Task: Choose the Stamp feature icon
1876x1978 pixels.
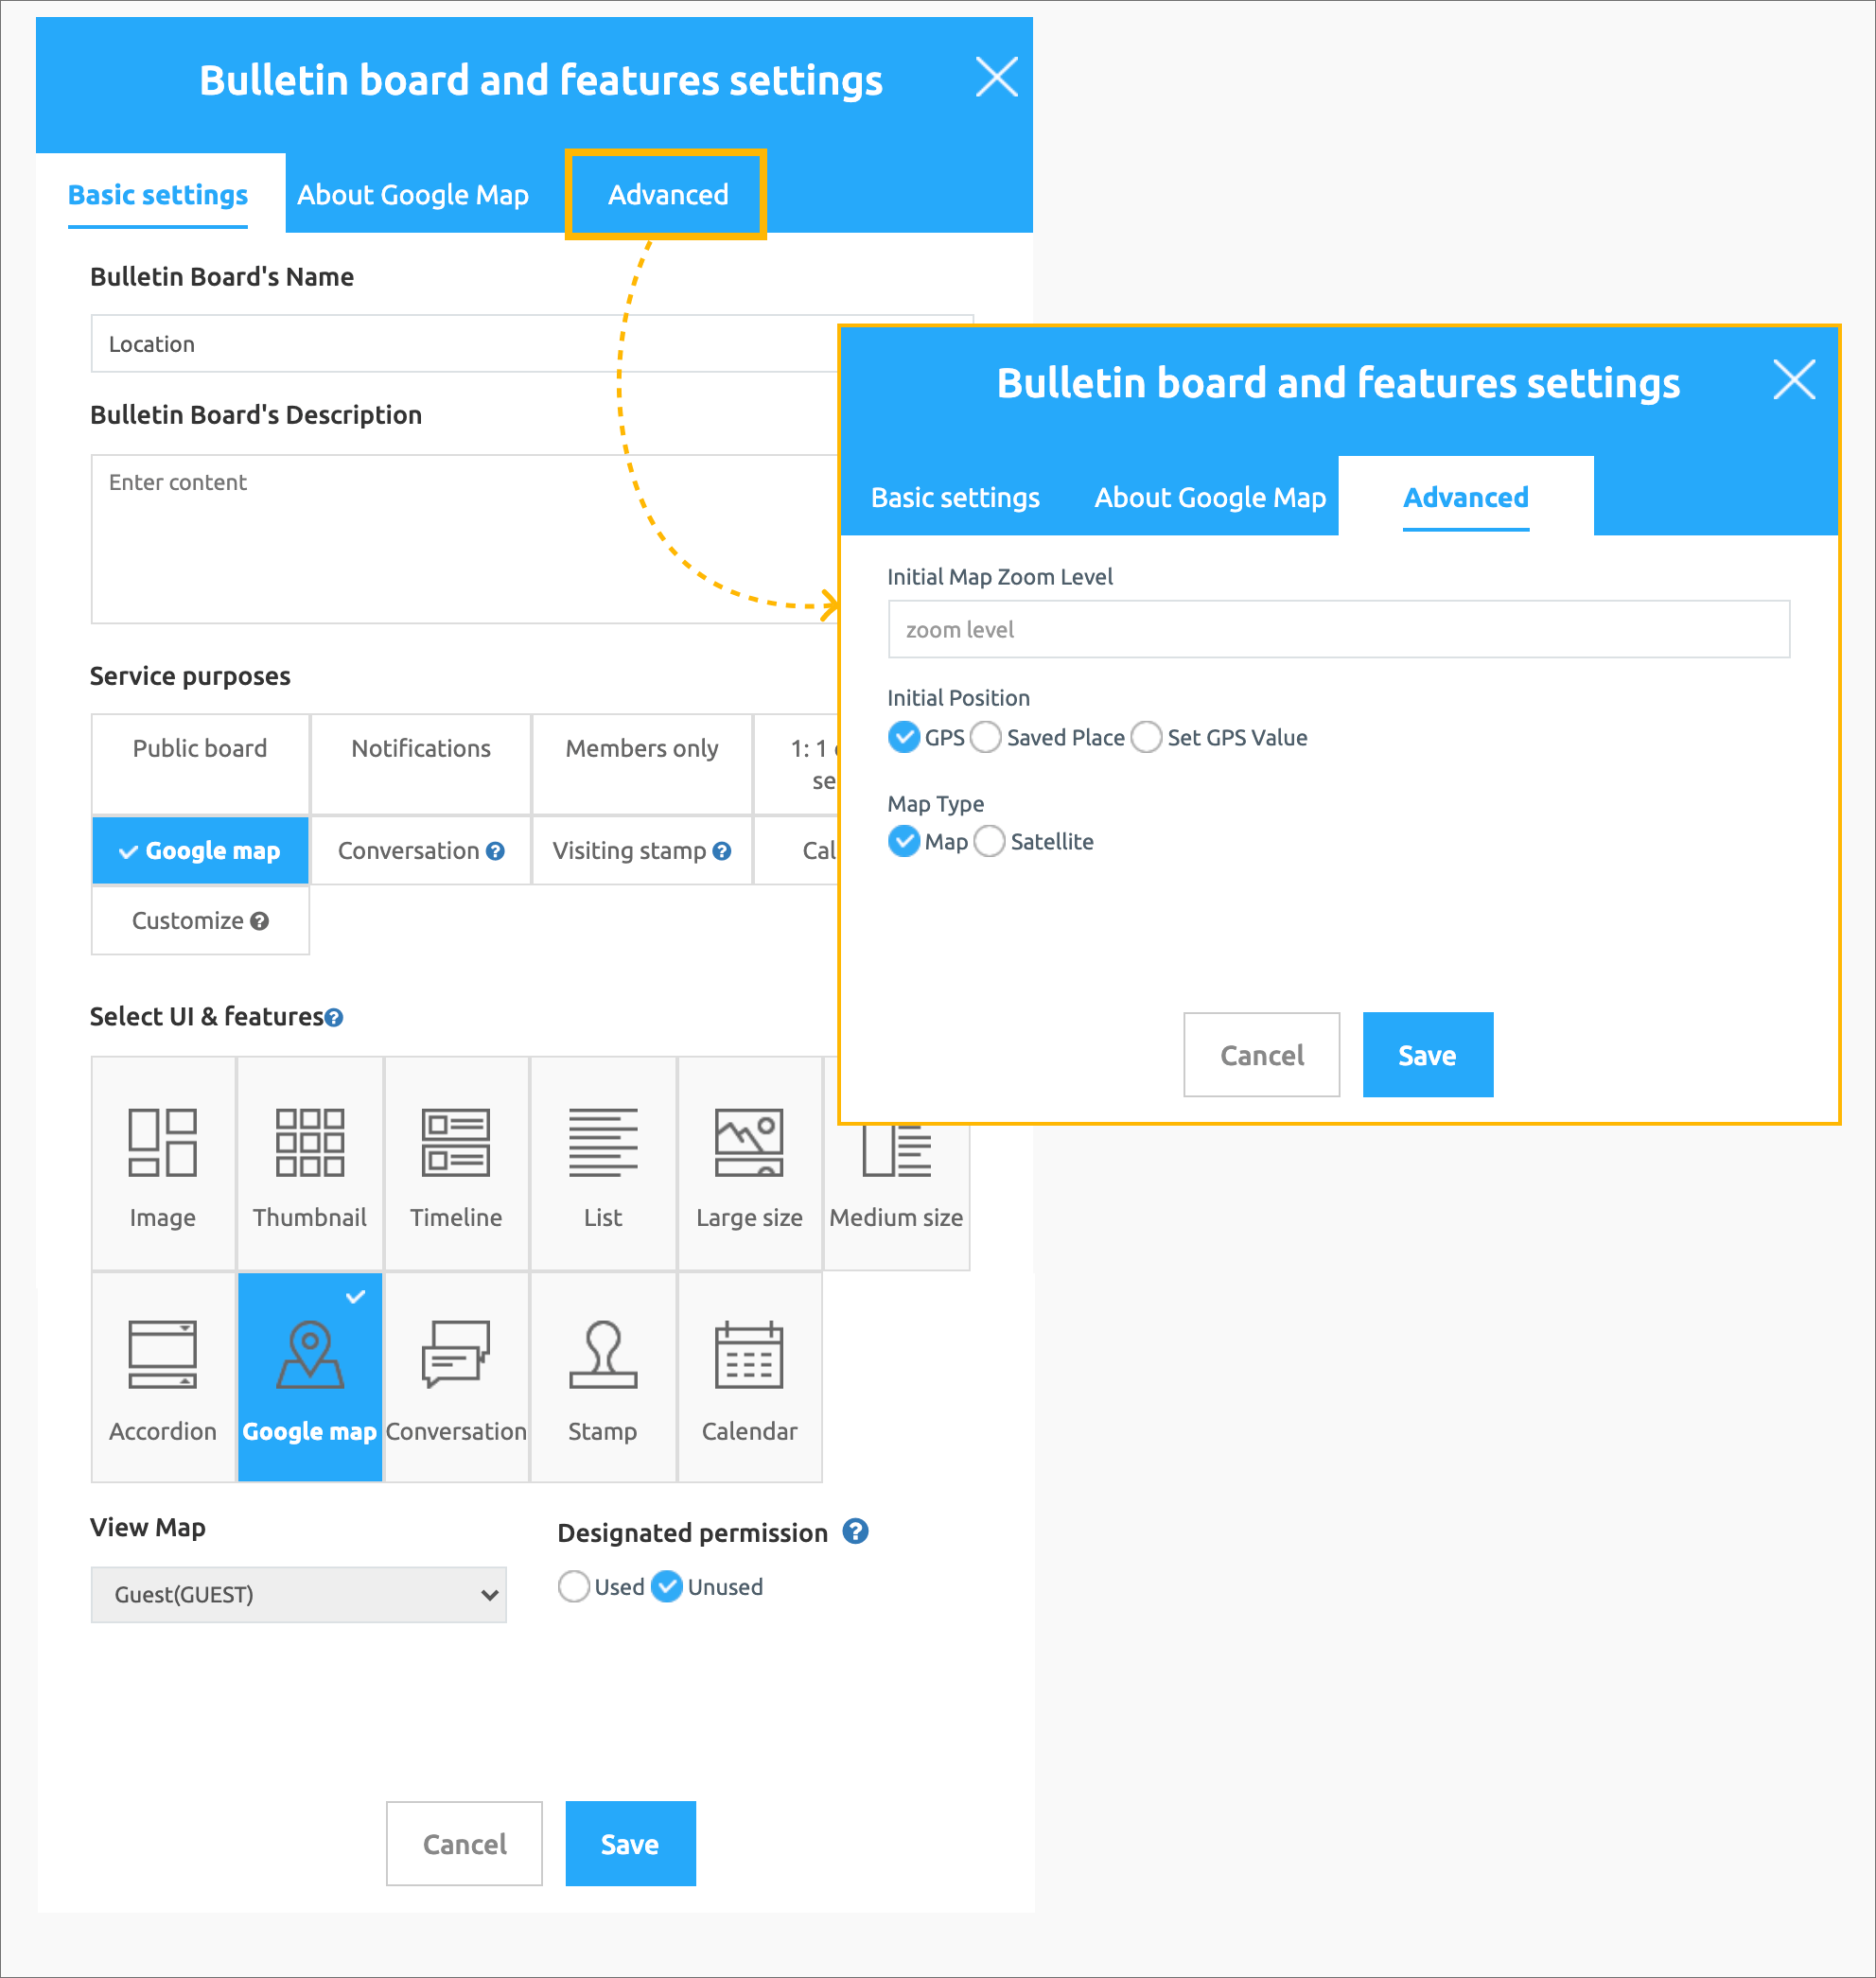Action: 602,1355
